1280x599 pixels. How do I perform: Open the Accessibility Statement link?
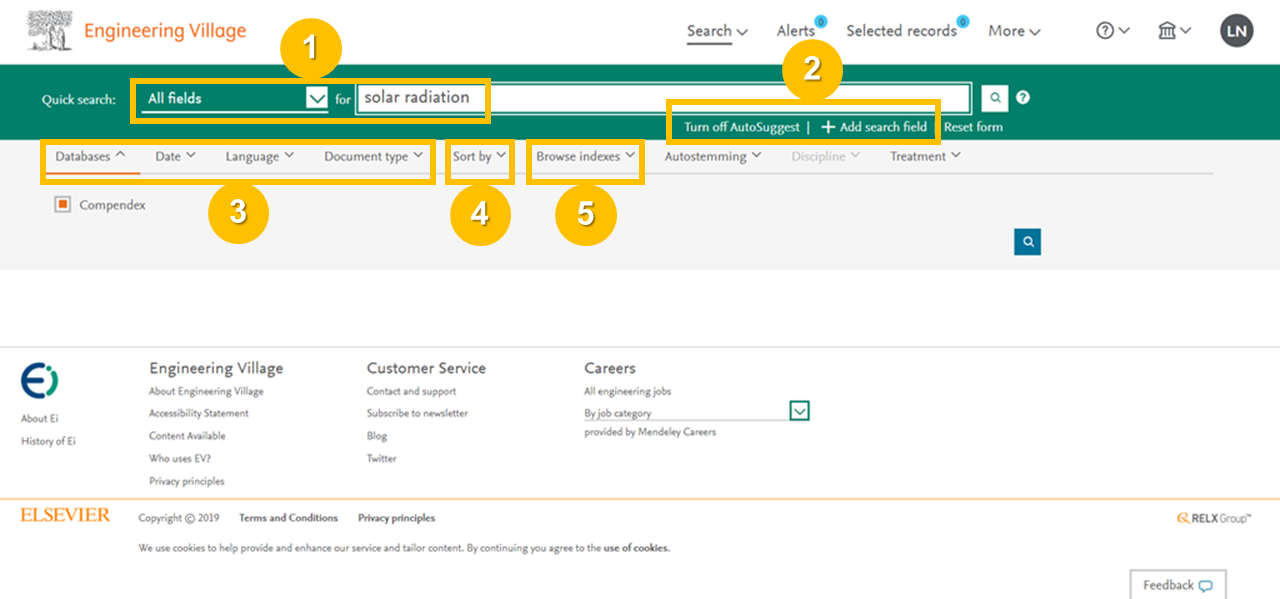point(199,413)
